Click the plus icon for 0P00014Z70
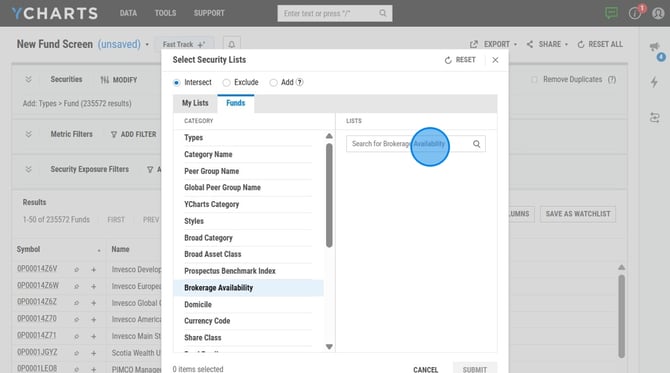 [x=94, y=320]
